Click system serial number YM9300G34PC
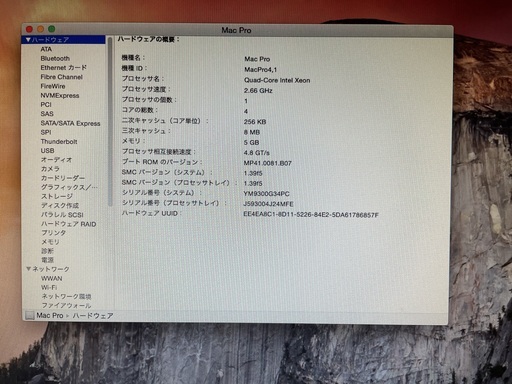This screenshot has height=384, width=512. 266,194
